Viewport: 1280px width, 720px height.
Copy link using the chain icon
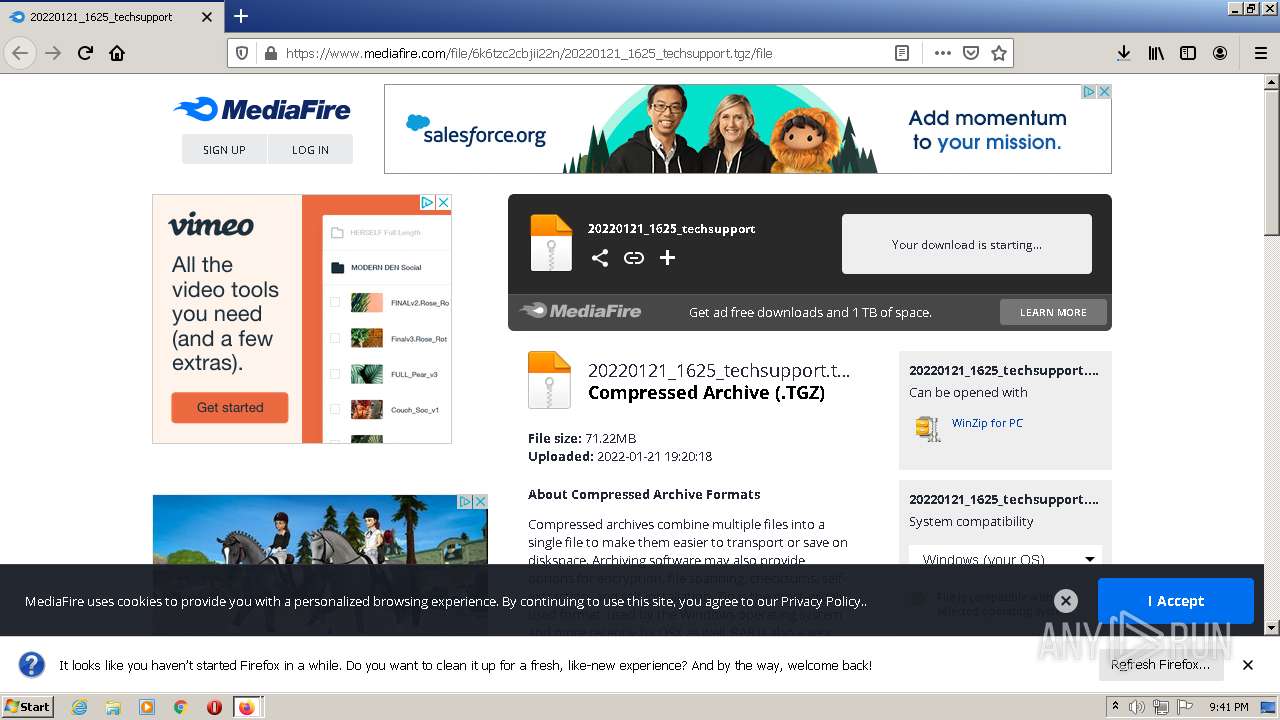[x=633, y=258]
